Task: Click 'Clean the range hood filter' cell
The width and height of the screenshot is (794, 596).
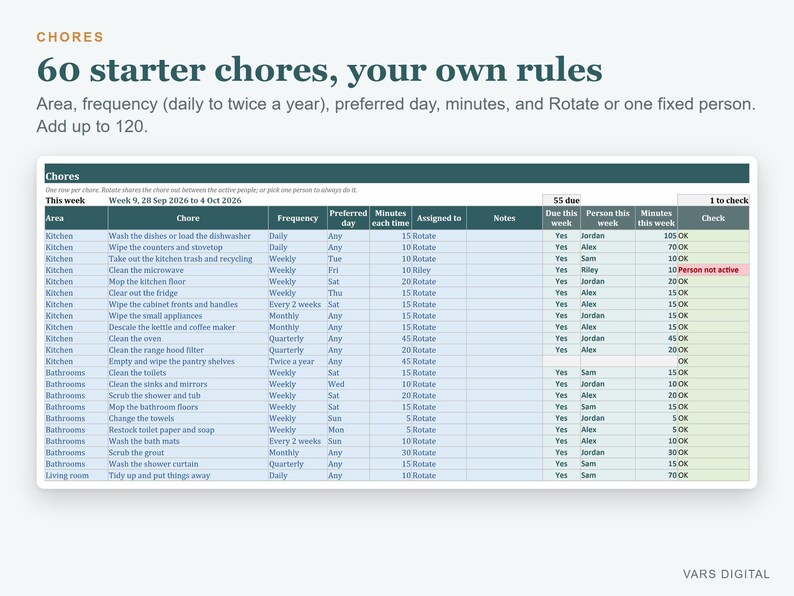Action: click(188, 350)
